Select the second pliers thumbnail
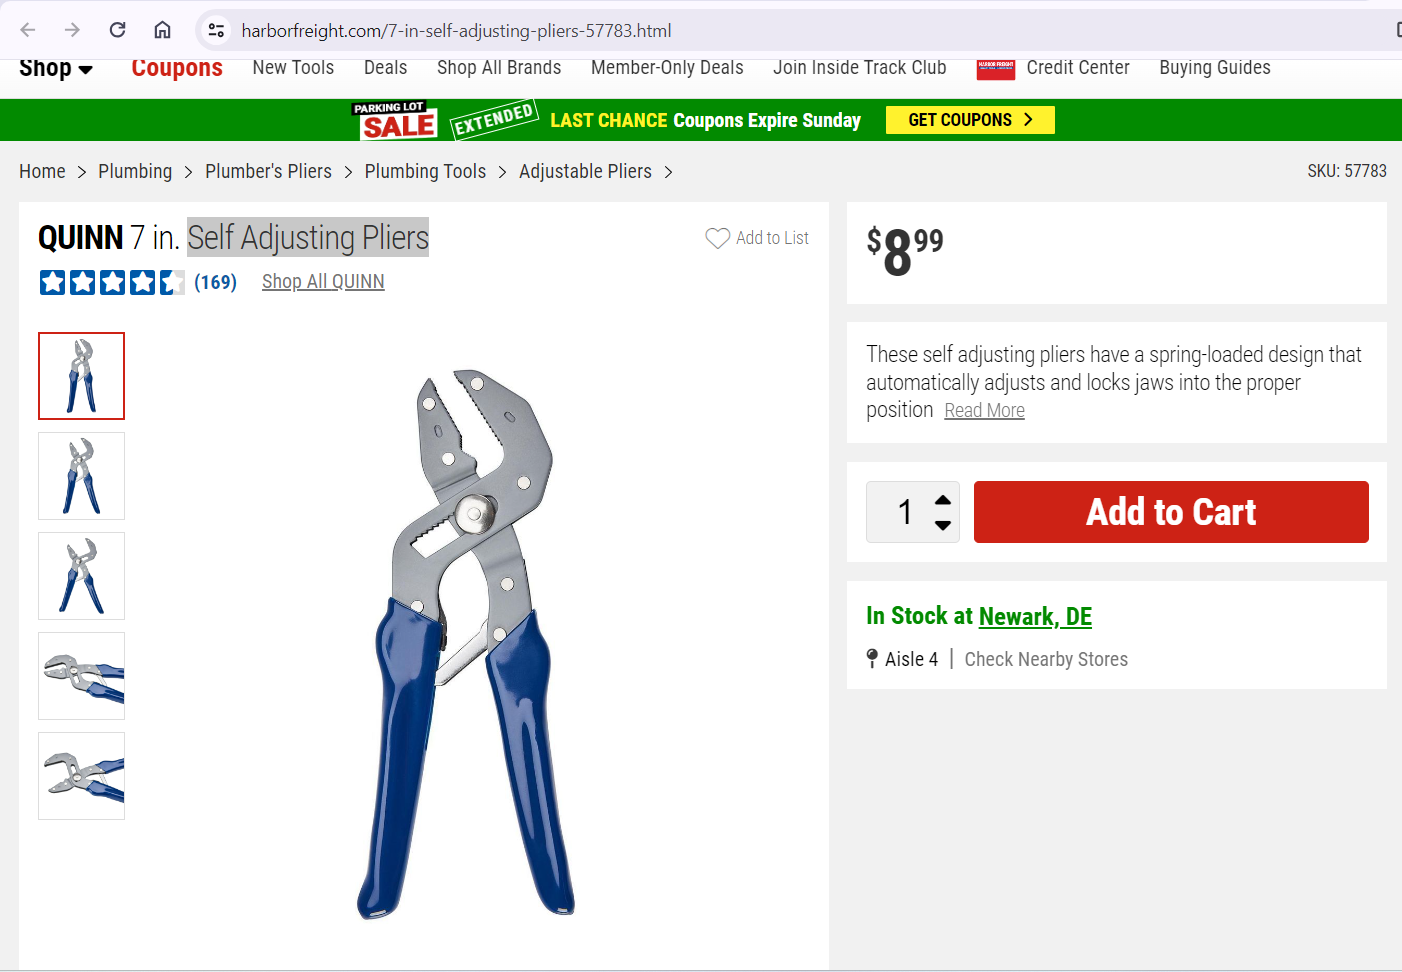Screen dimensions: 1402x972 pos(81,476)
